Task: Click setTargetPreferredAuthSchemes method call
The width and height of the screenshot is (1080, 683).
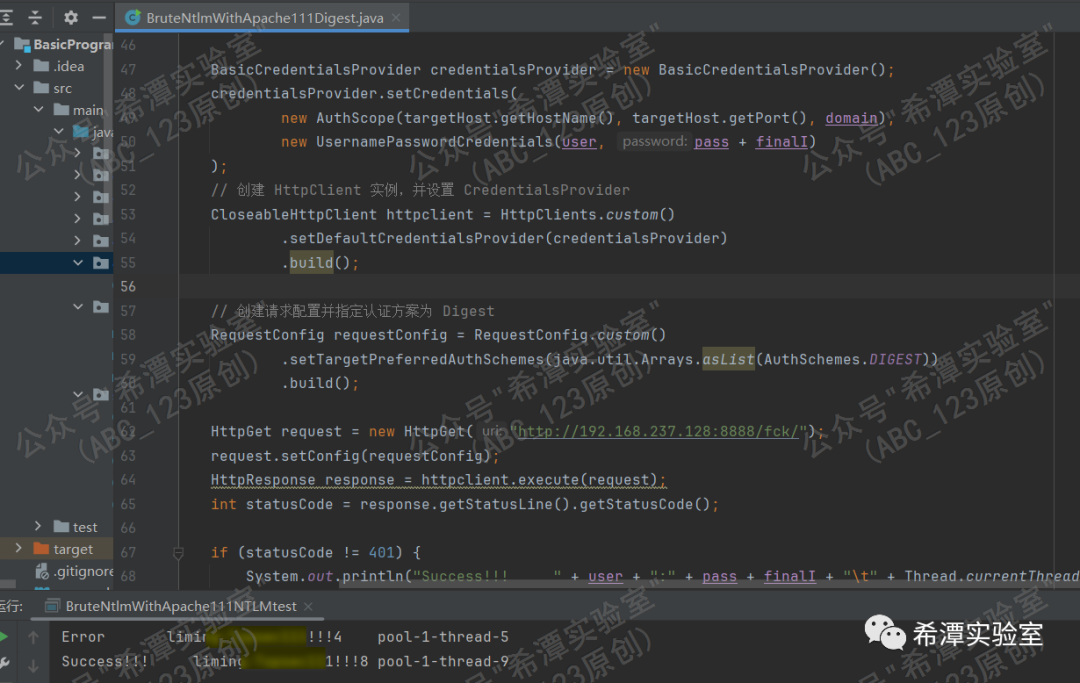Action: 416,359
